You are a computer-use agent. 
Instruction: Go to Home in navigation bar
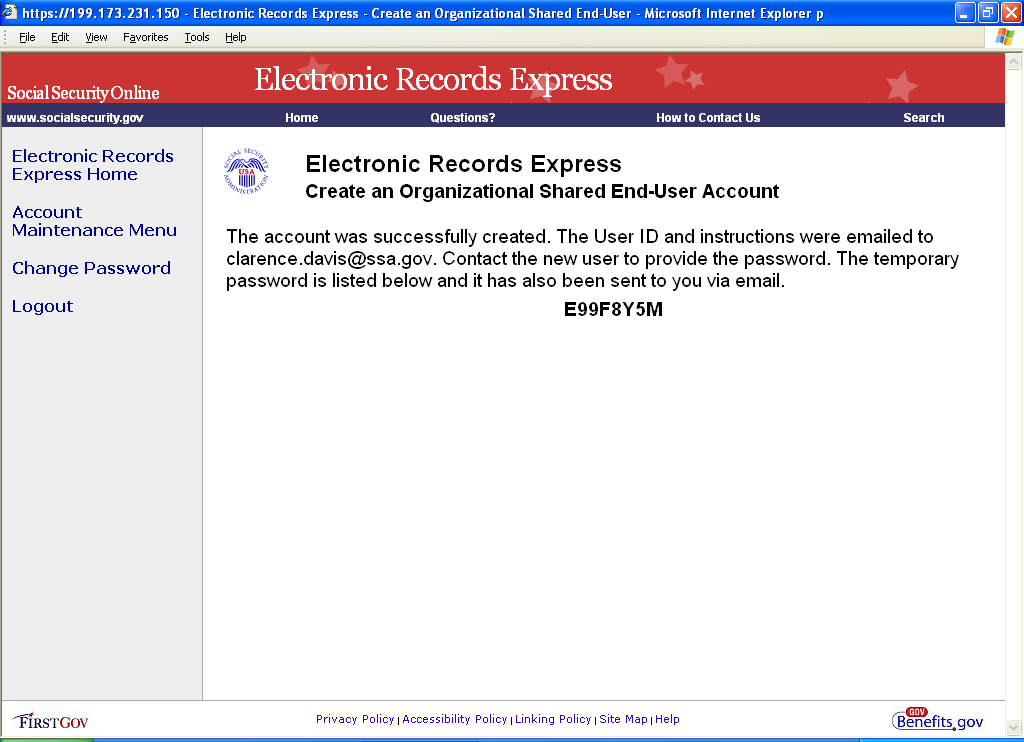pyautogui.click(x=302, y=118)
